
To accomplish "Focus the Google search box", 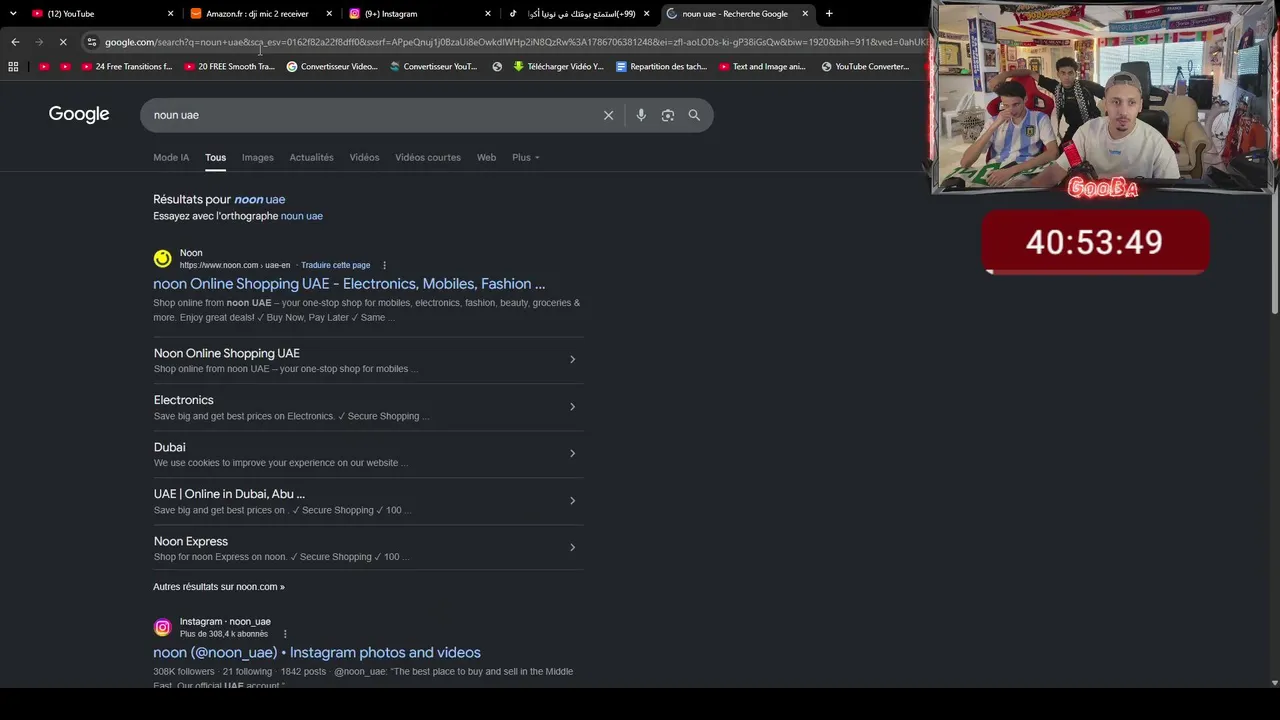I will coord(370,115).
